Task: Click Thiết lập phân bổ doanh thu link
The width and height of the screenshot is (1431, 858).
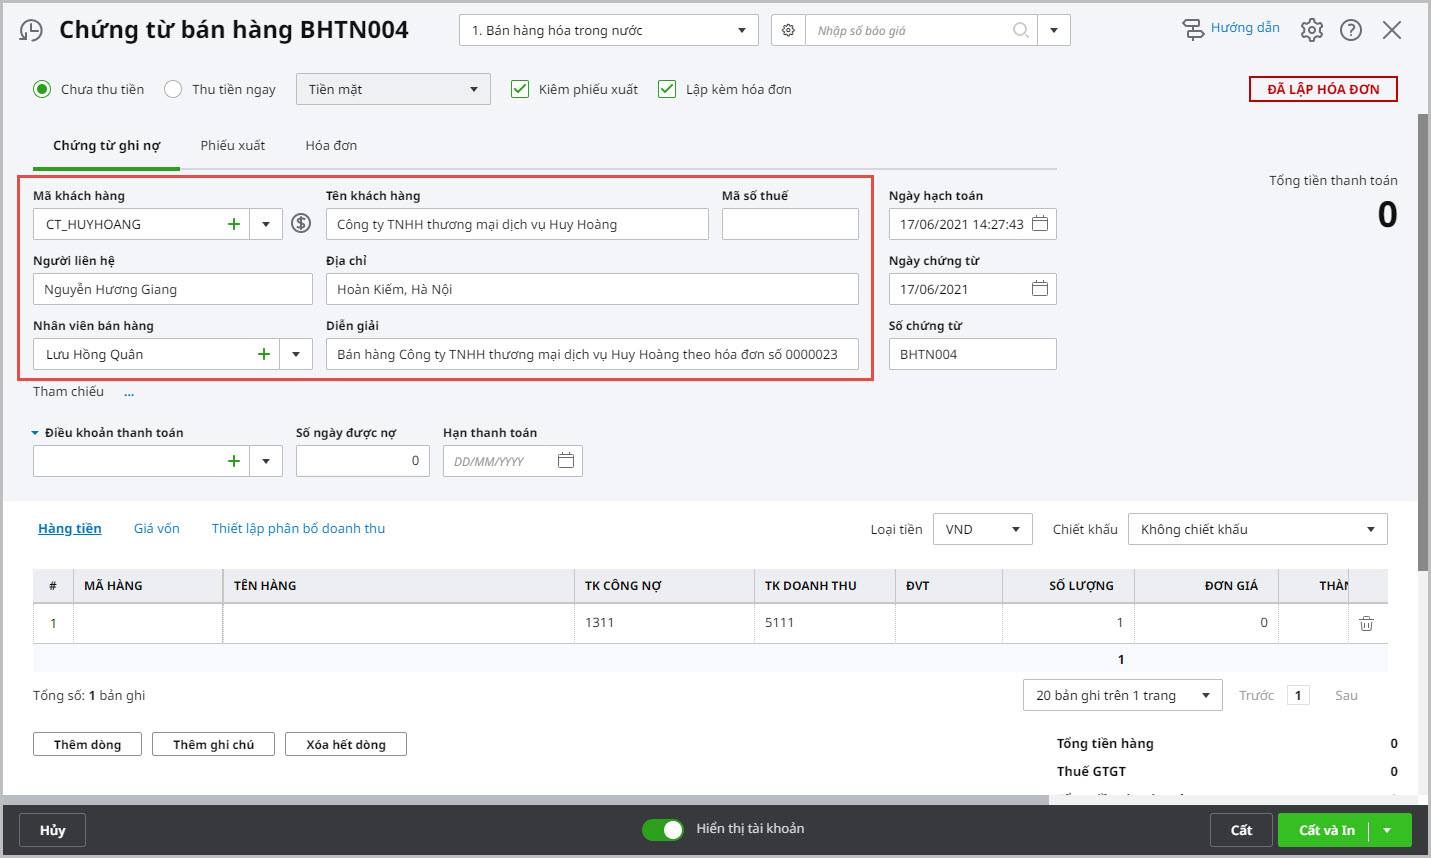Action: point(298,529)
